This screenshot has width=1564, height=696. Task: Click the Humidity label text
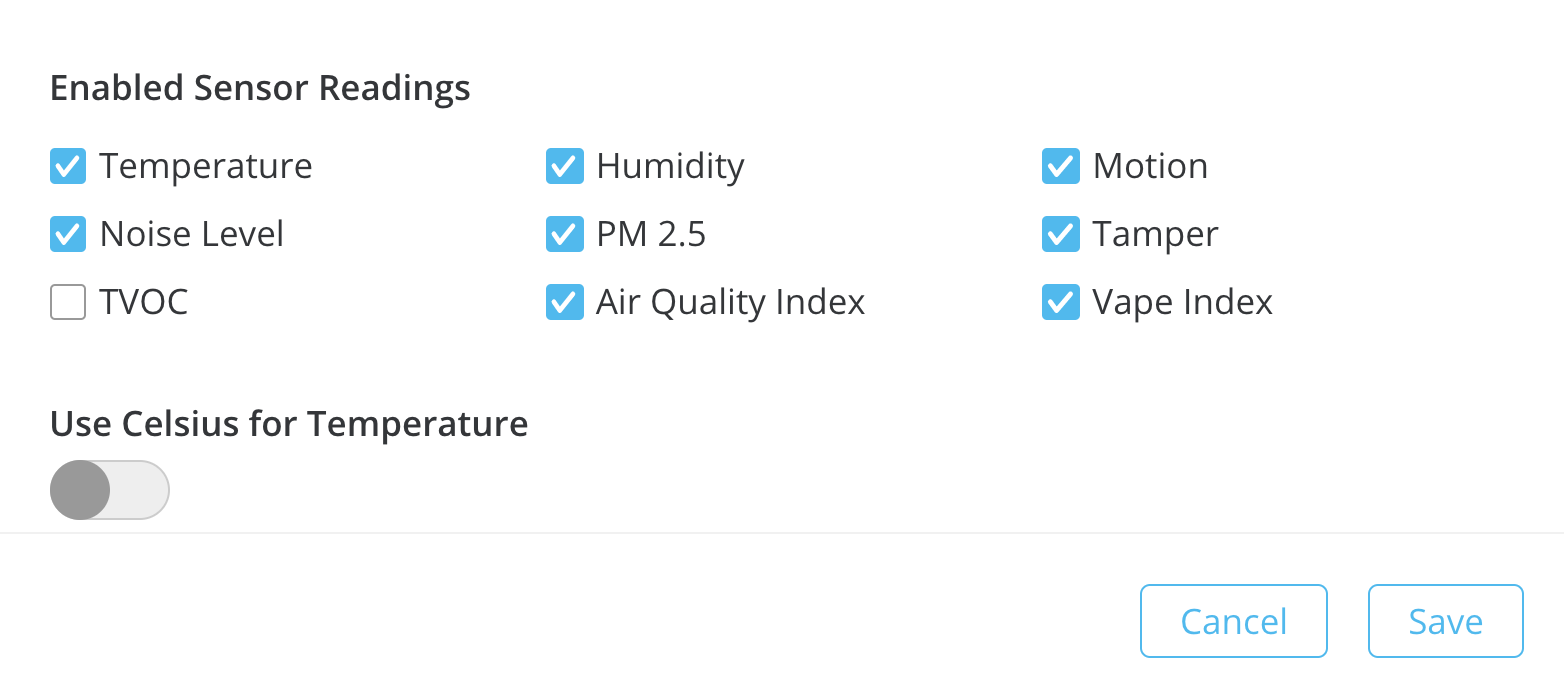click(x=670, y=166)
